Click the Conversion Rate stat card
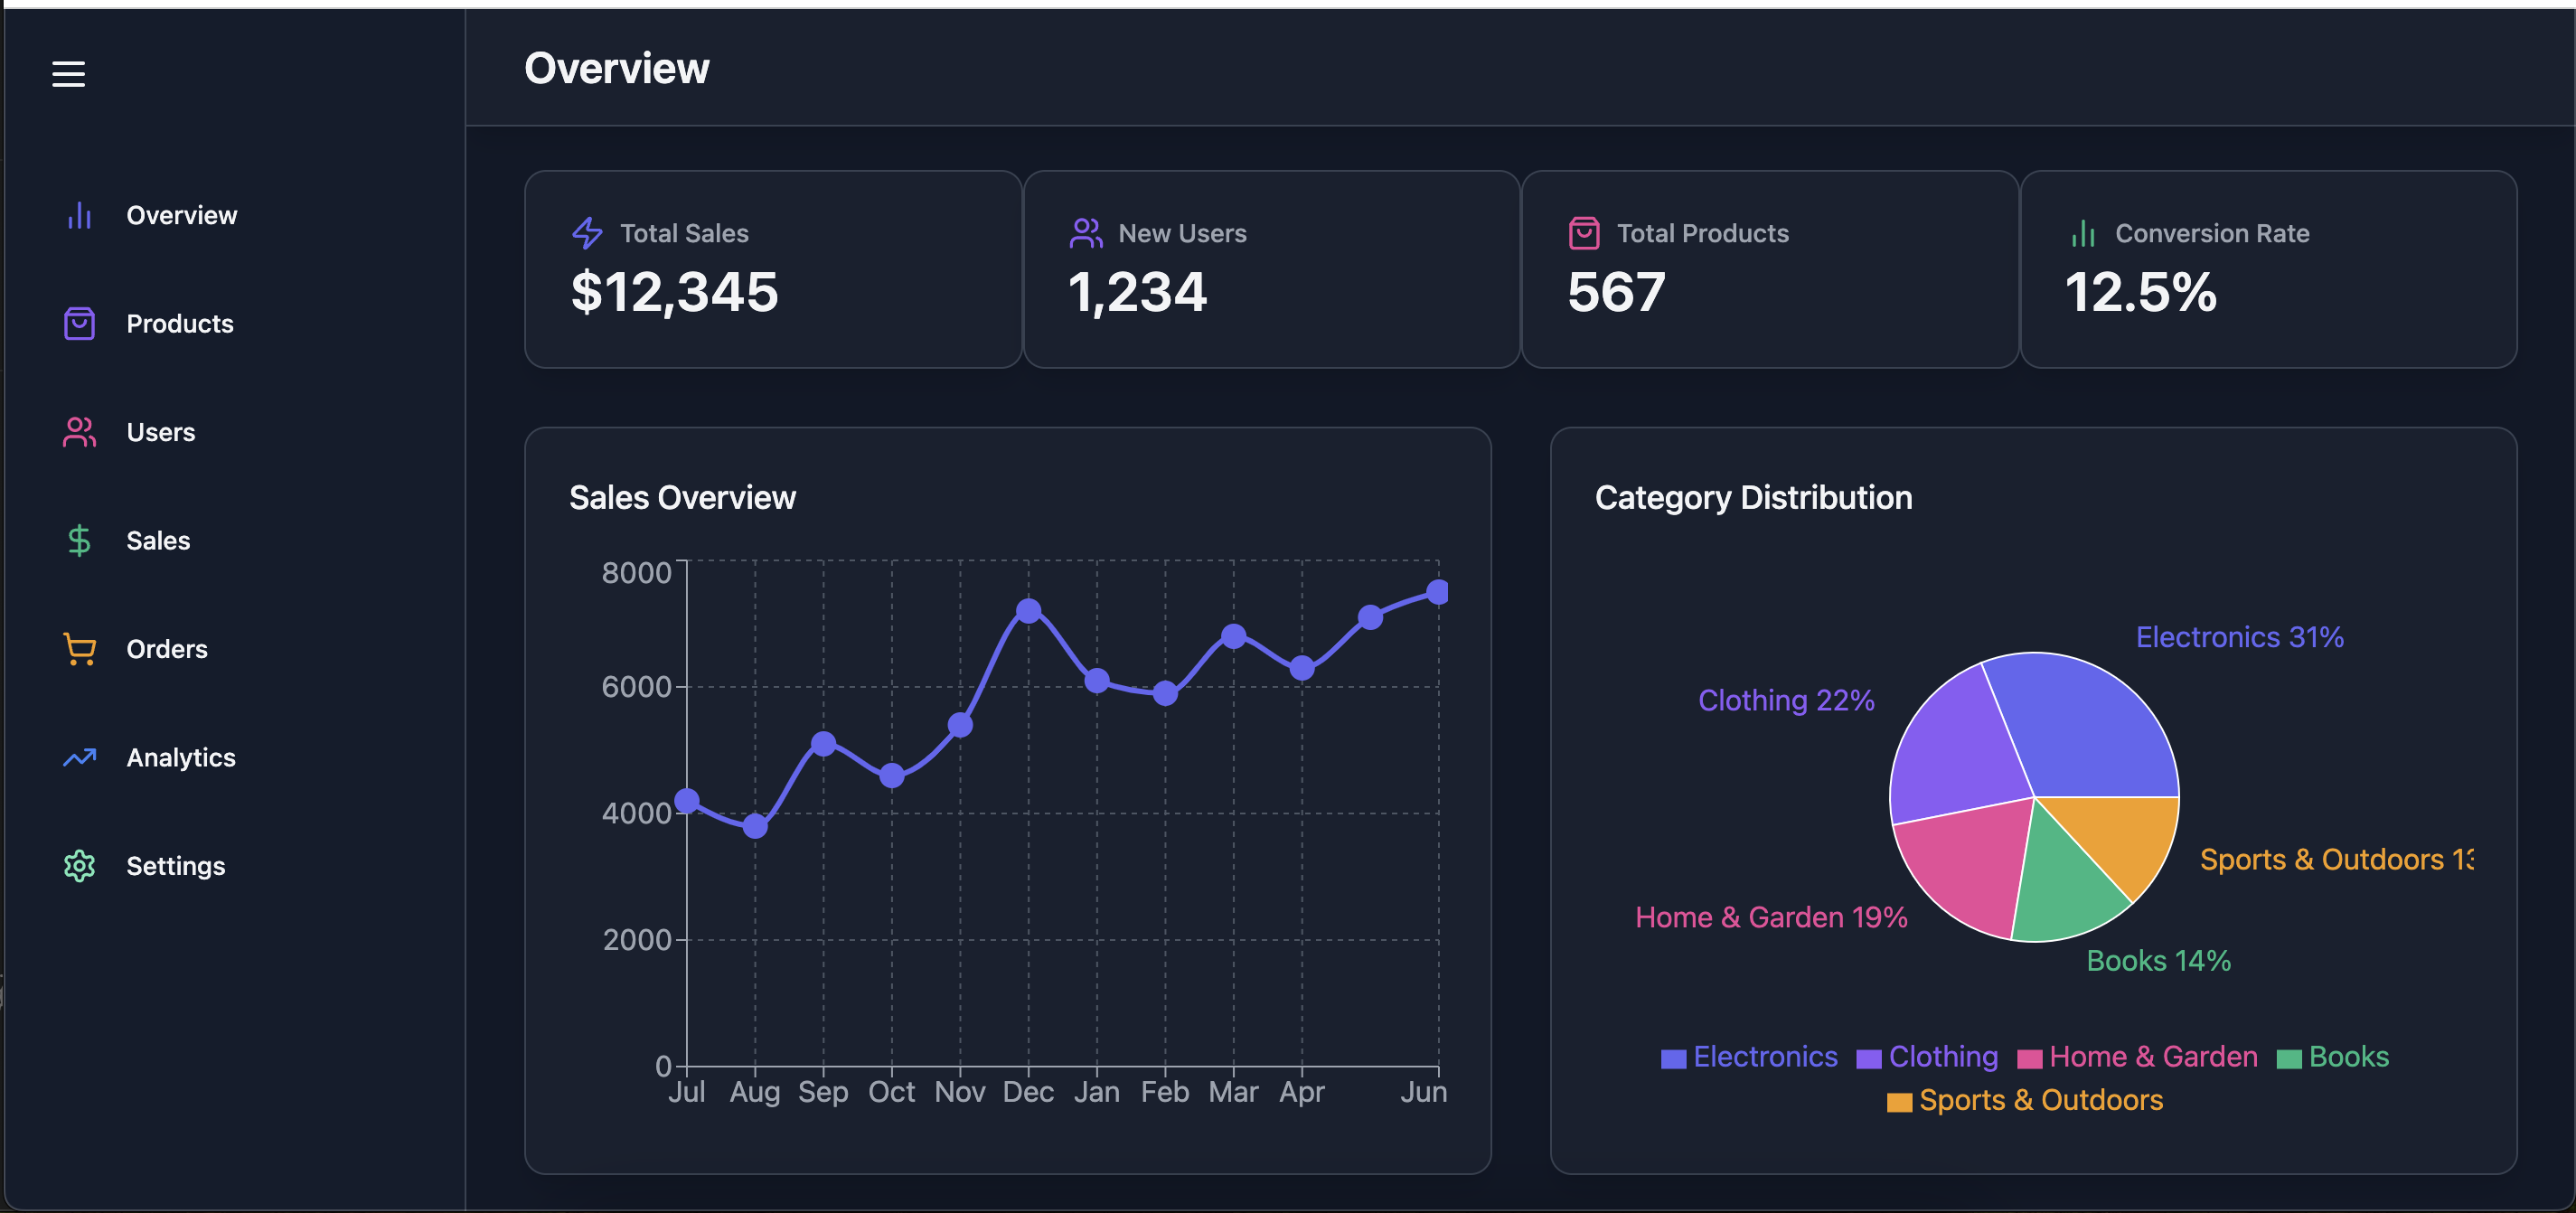The image size is (2576, 1213). coord(2267,269)
